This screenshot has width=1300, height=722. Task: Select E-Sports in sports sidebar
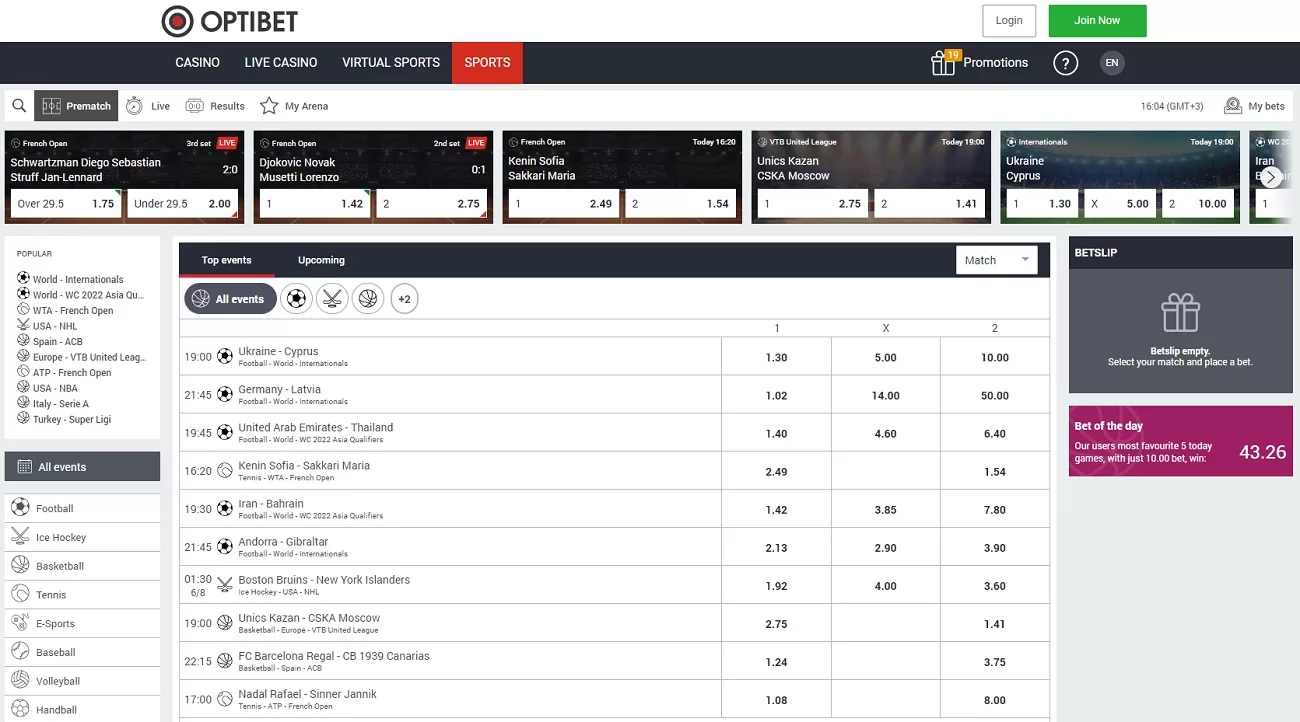point(82,623)
